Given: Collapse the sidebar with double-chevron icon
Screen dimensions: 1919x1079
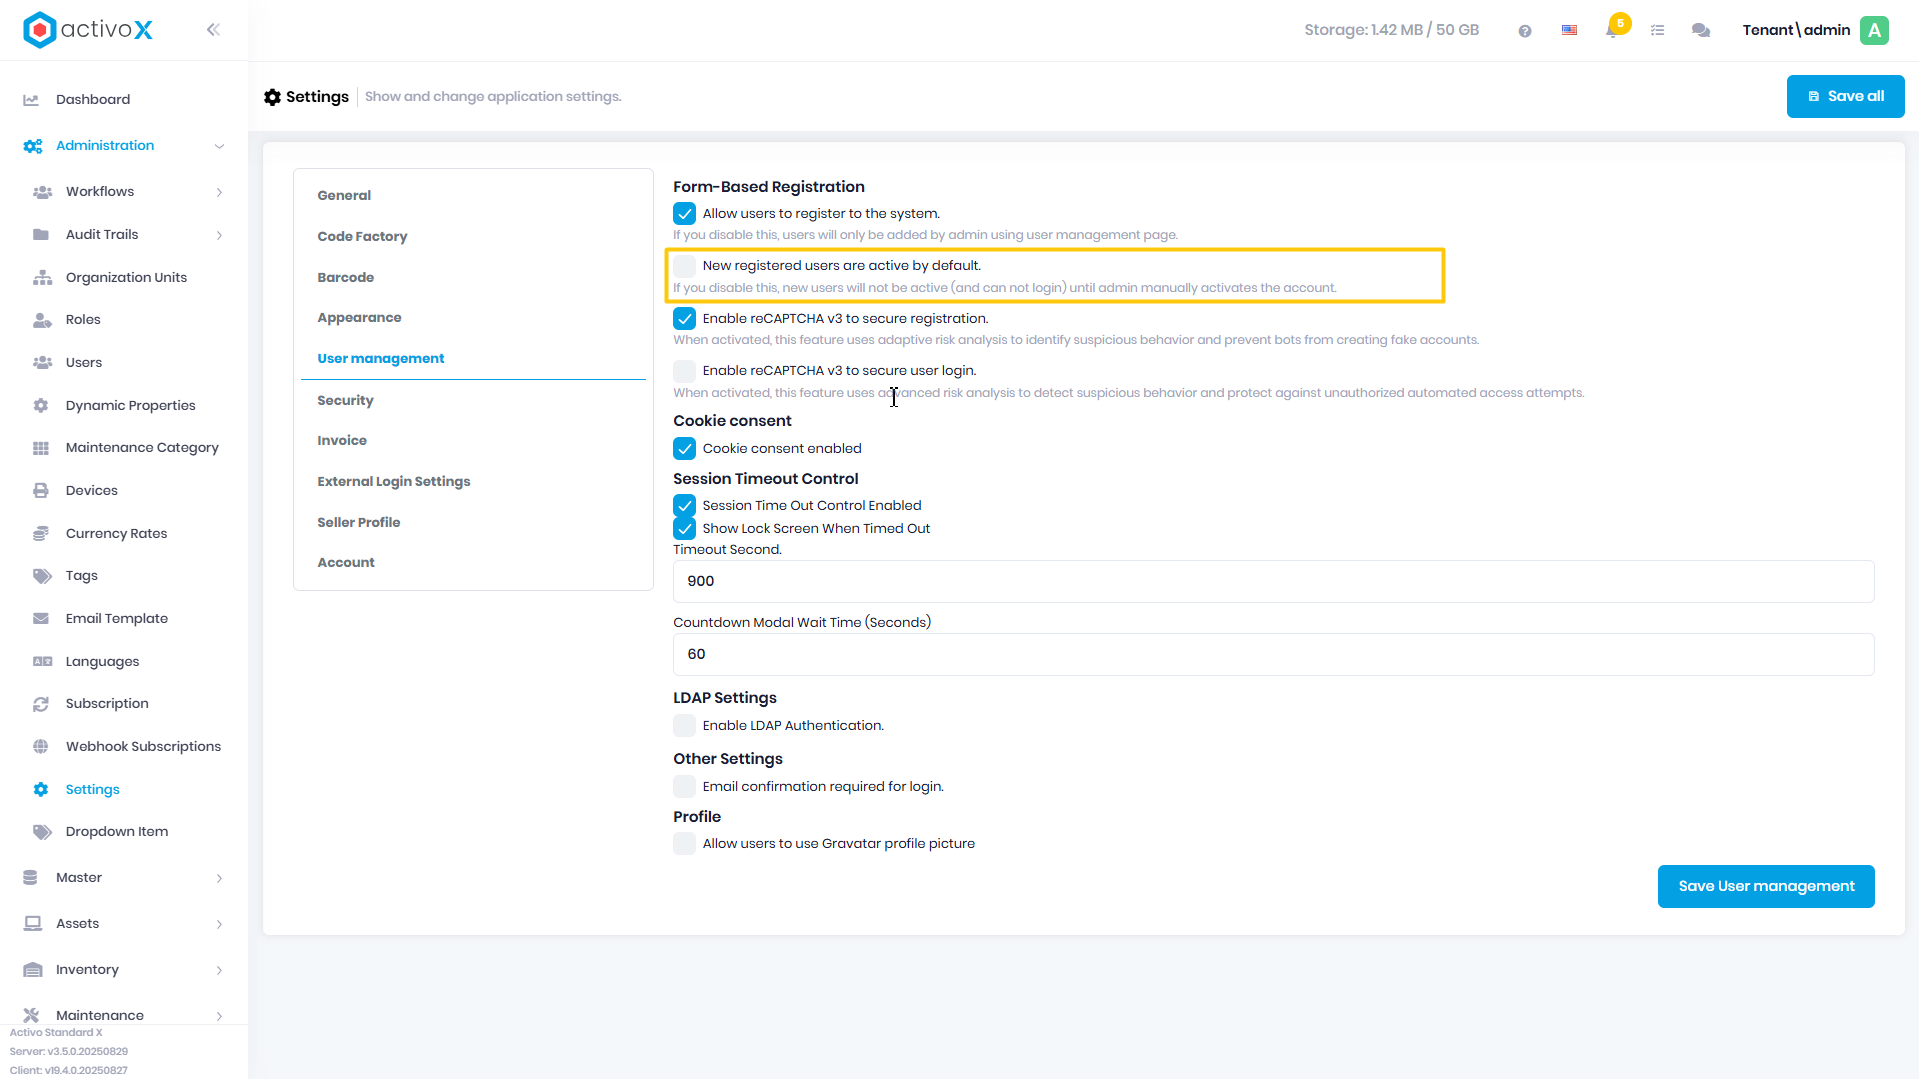Looking at the screenshot, I should (213, 30).
